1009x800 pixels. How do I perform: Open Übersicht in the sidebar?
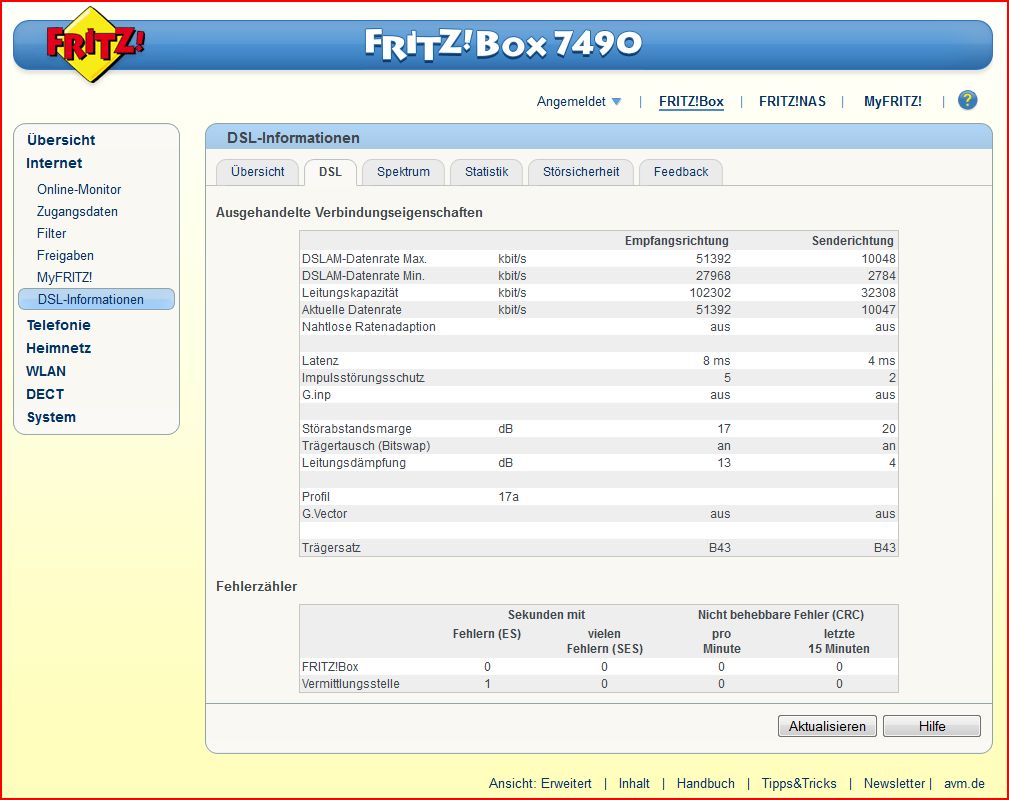(61, 140)
